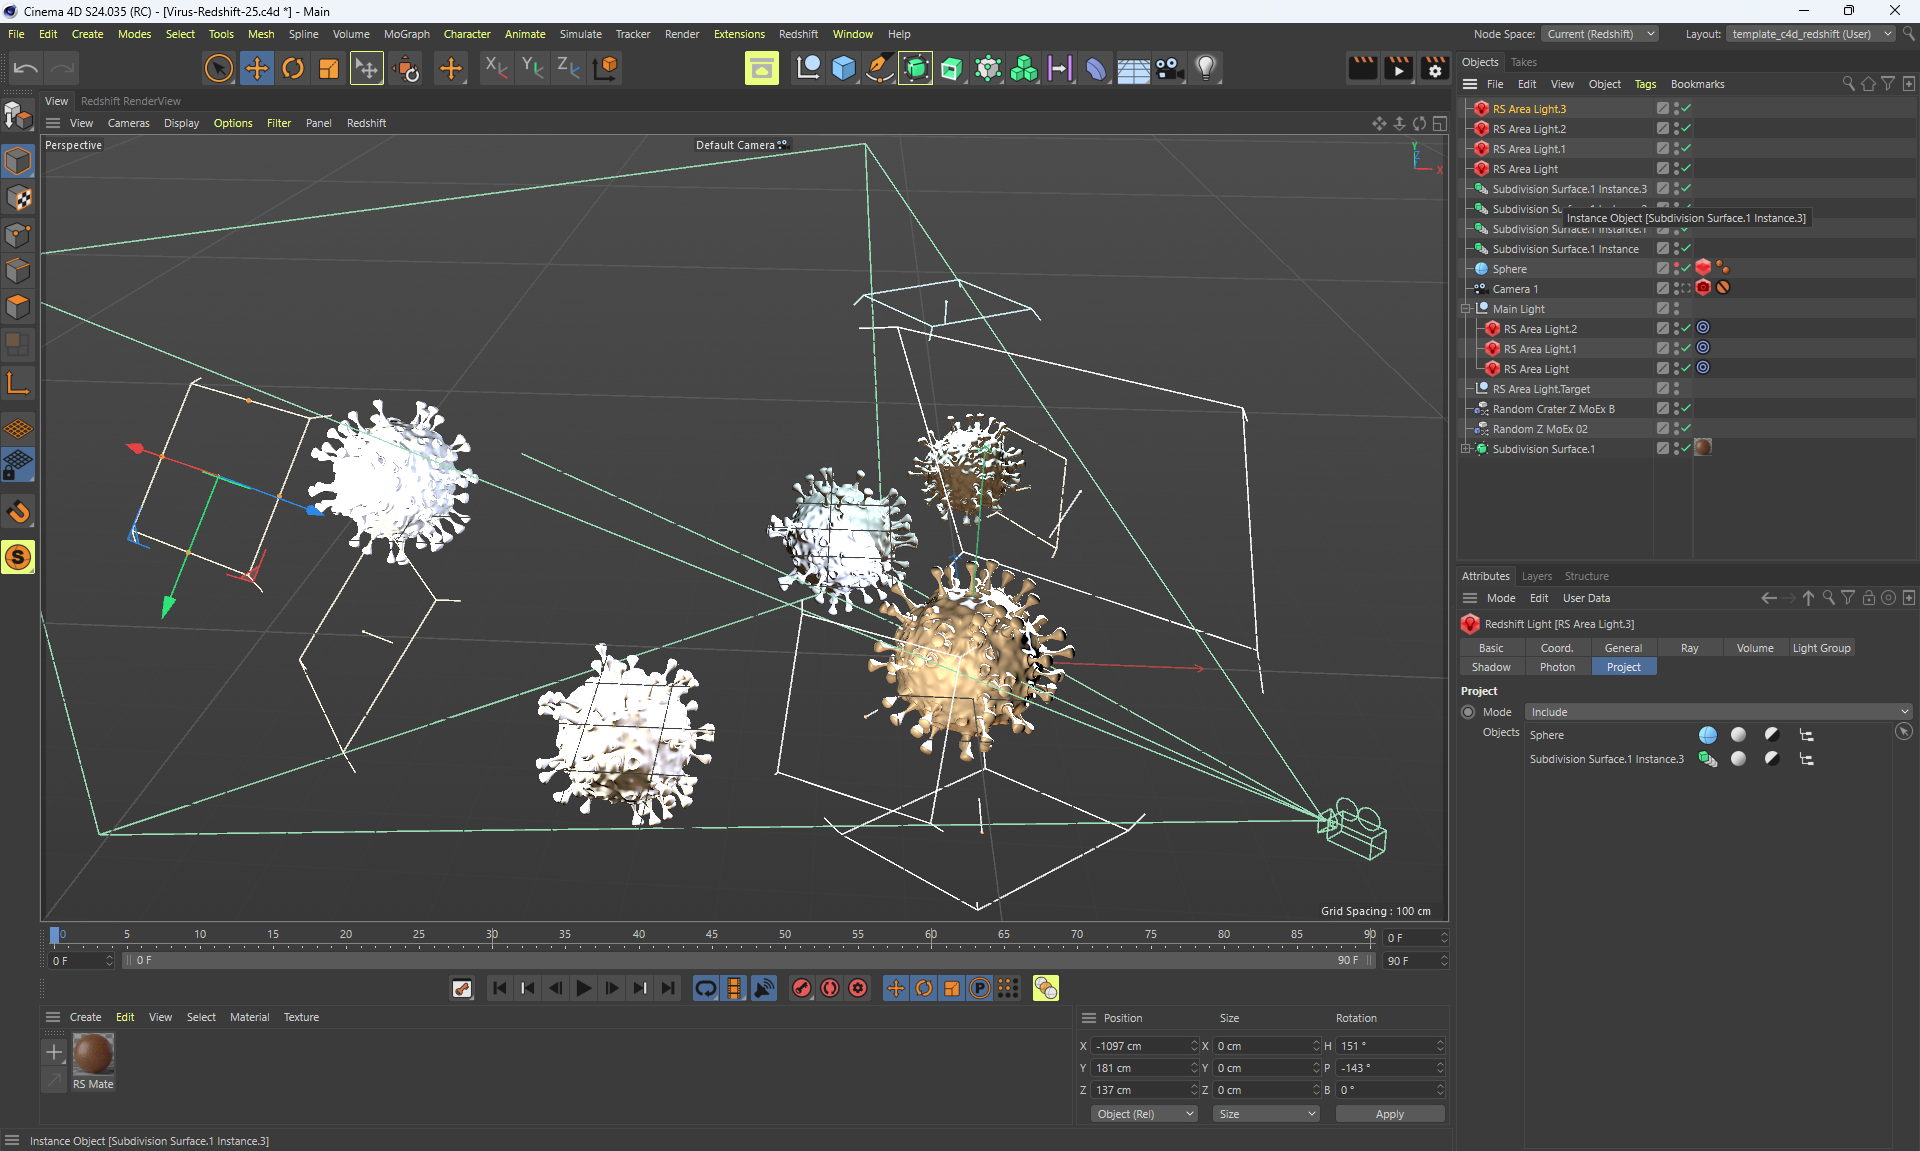Open the Edit Render Settings icon
The width and height of the screenshot is (1920, 1151).
pos(1434,68)
